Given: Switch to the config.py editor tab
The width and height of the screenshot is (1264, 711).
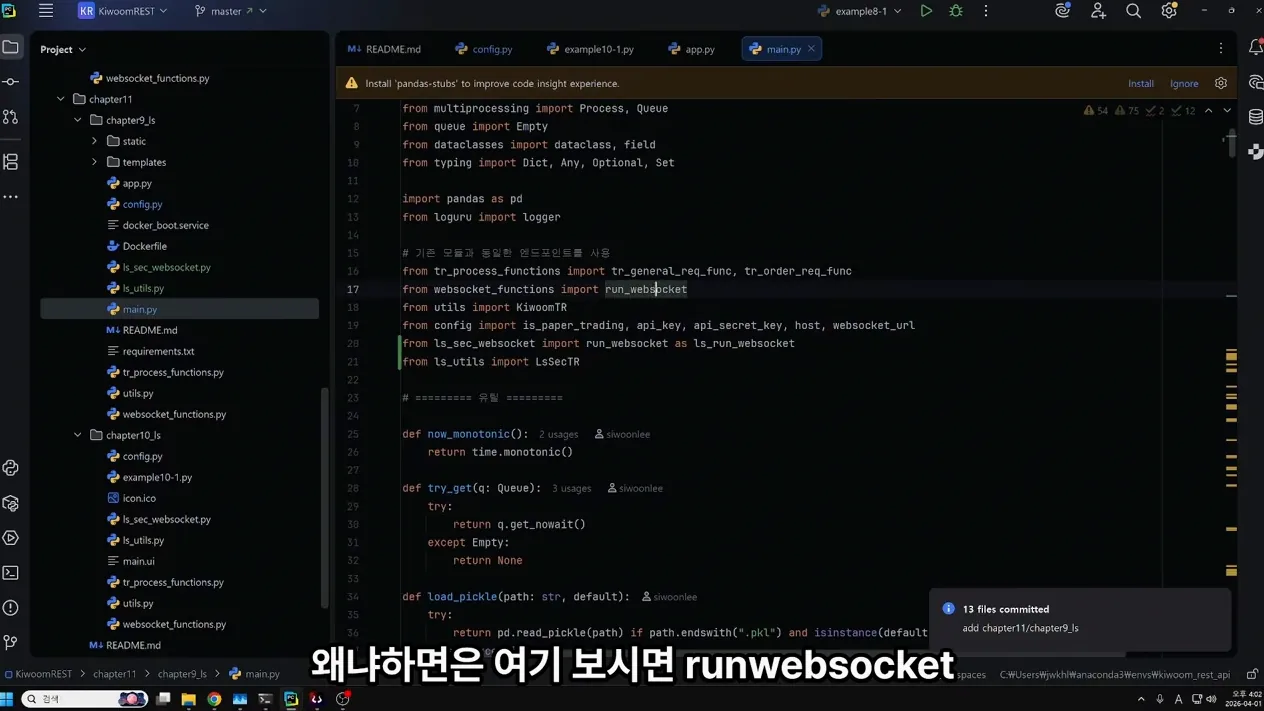Looking at the screenshot, I should [x=483, y=49].
